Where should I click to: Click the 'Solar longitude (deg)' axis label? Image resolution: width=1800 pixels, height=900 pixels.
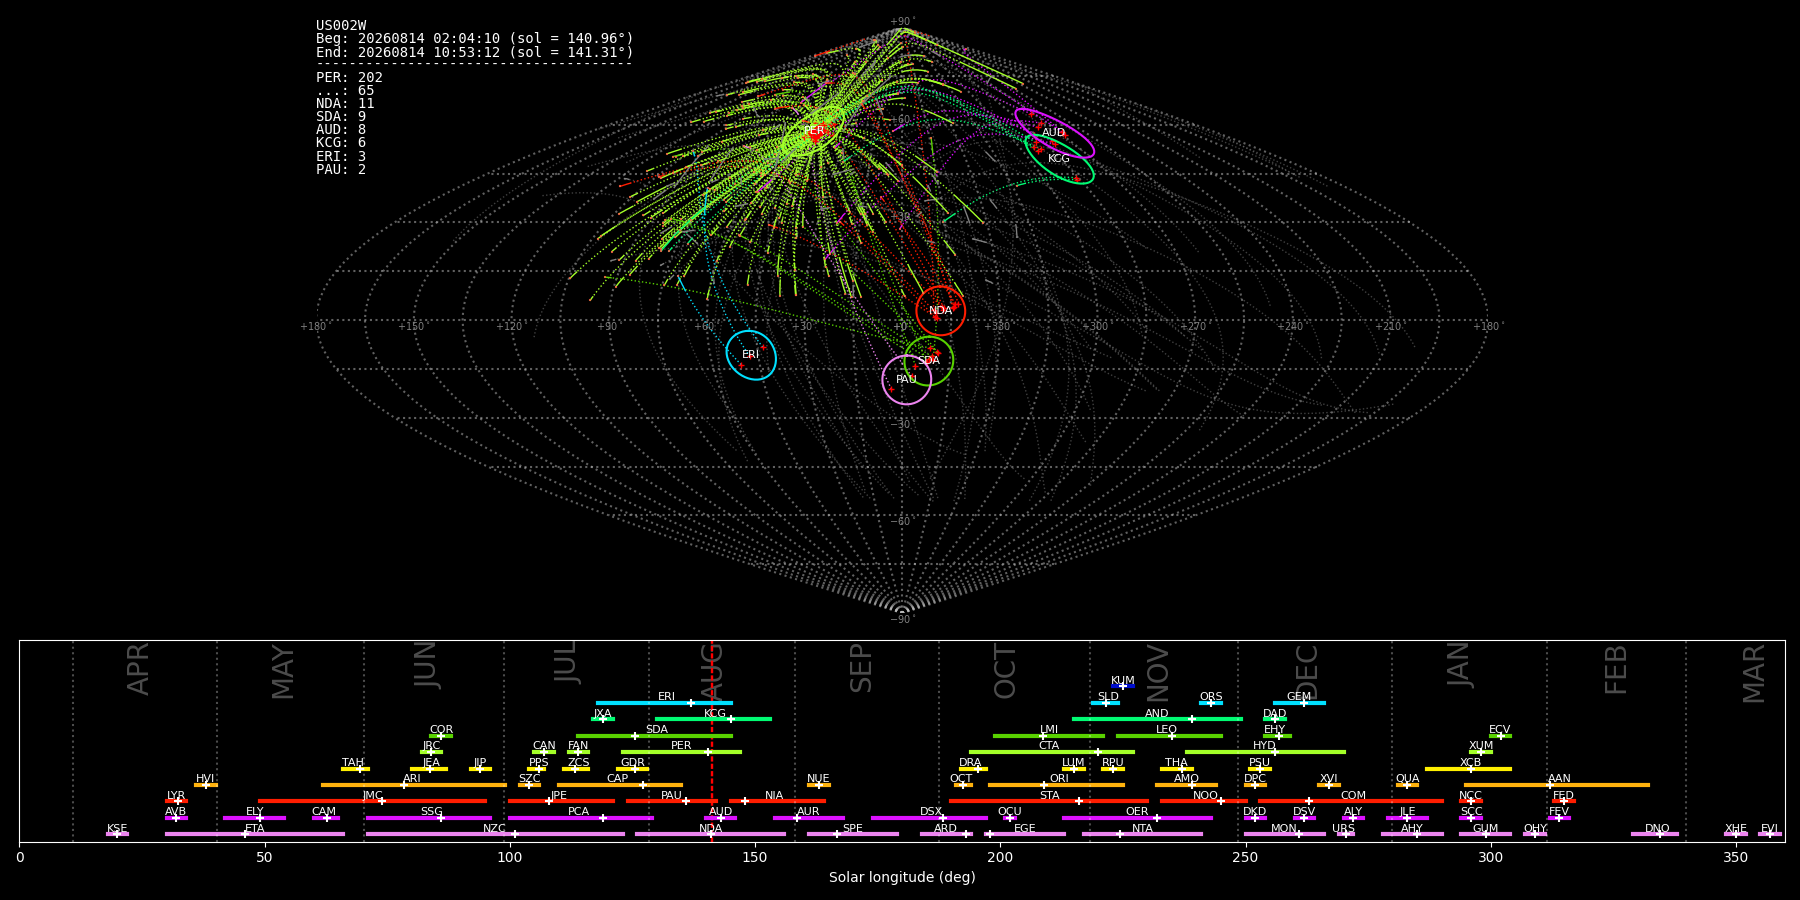coord(902,877)
